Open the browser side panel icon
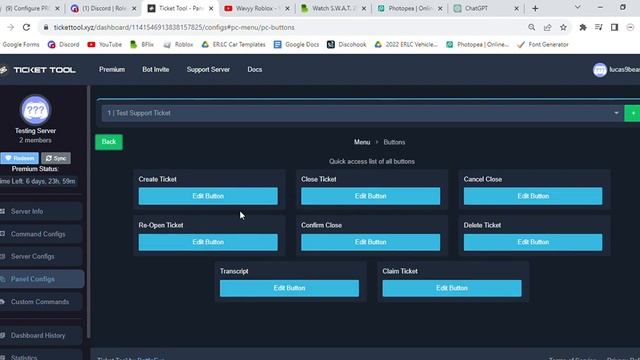This screenshot has width=640, height=360. pos(614,27)
